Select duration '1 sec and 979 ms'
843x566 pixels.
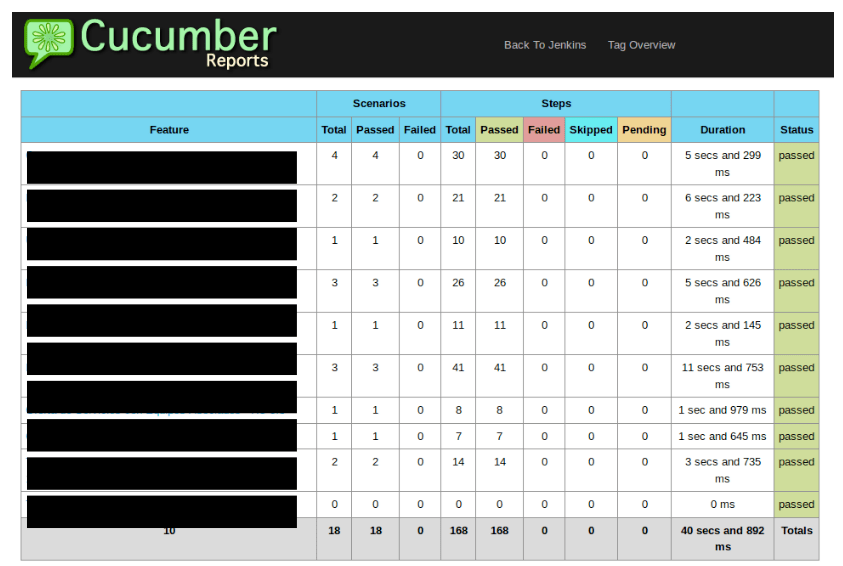(723, 410)
